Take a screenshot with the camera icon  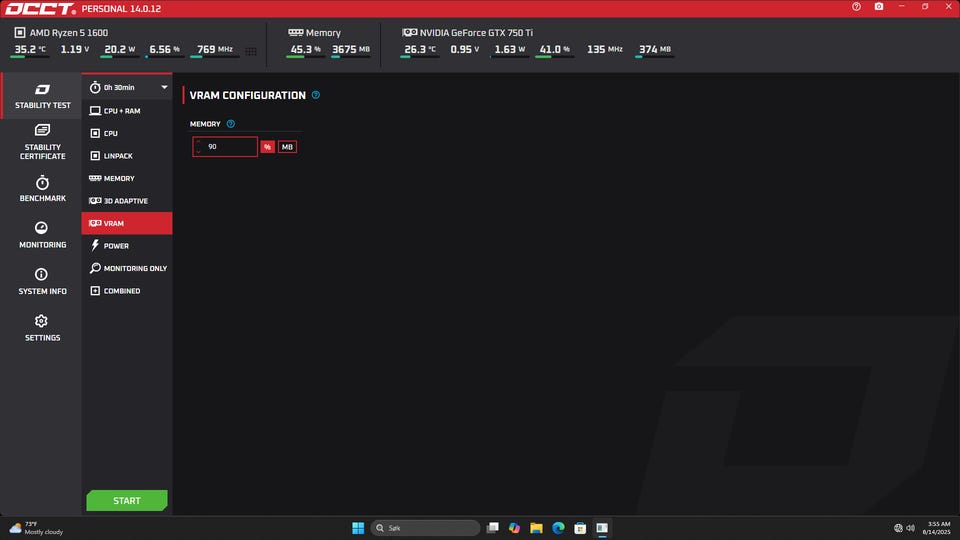coord(879,7)
